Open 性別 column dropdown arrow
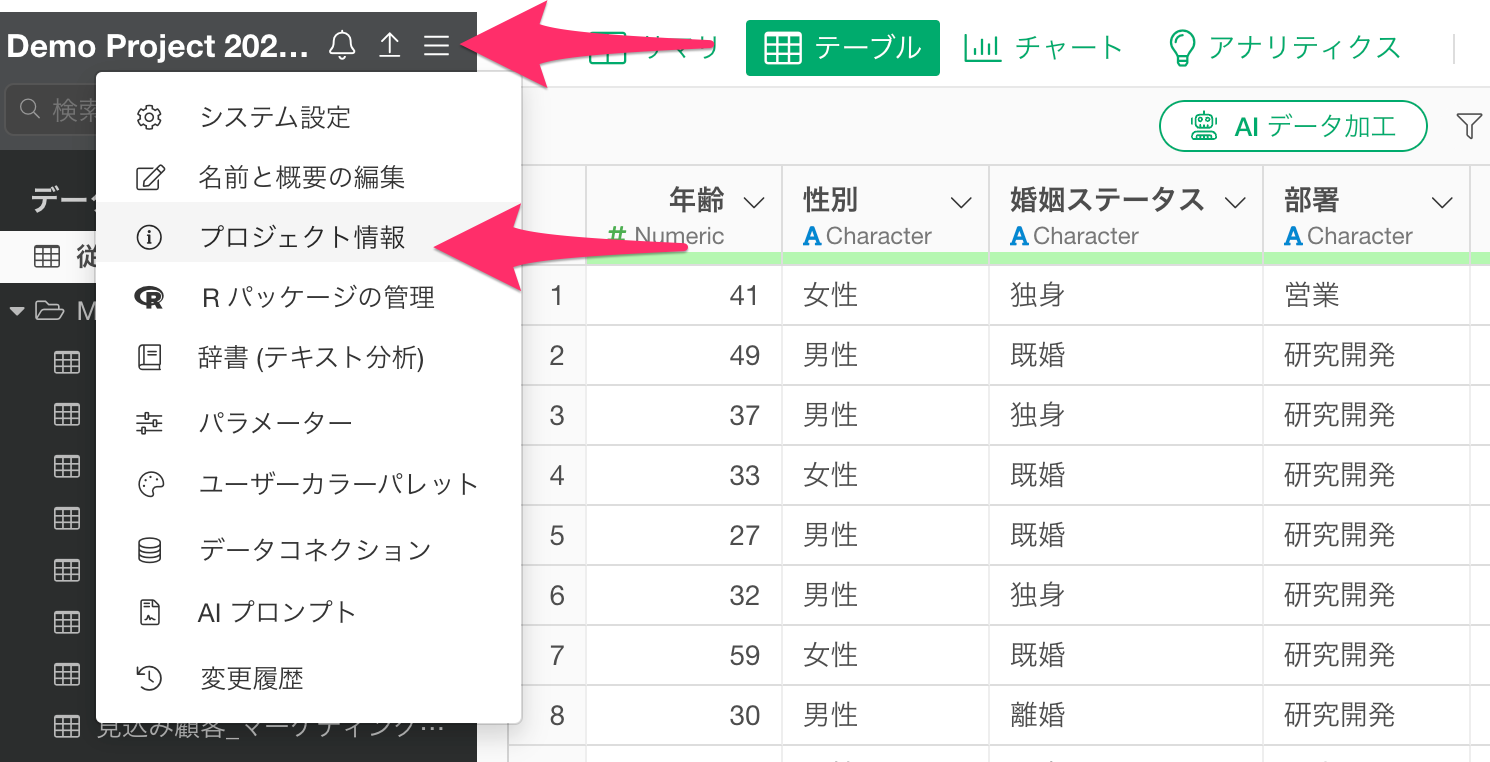Image resolution: width=1490 pixels, height=762 pixels. tap(961, 203)
